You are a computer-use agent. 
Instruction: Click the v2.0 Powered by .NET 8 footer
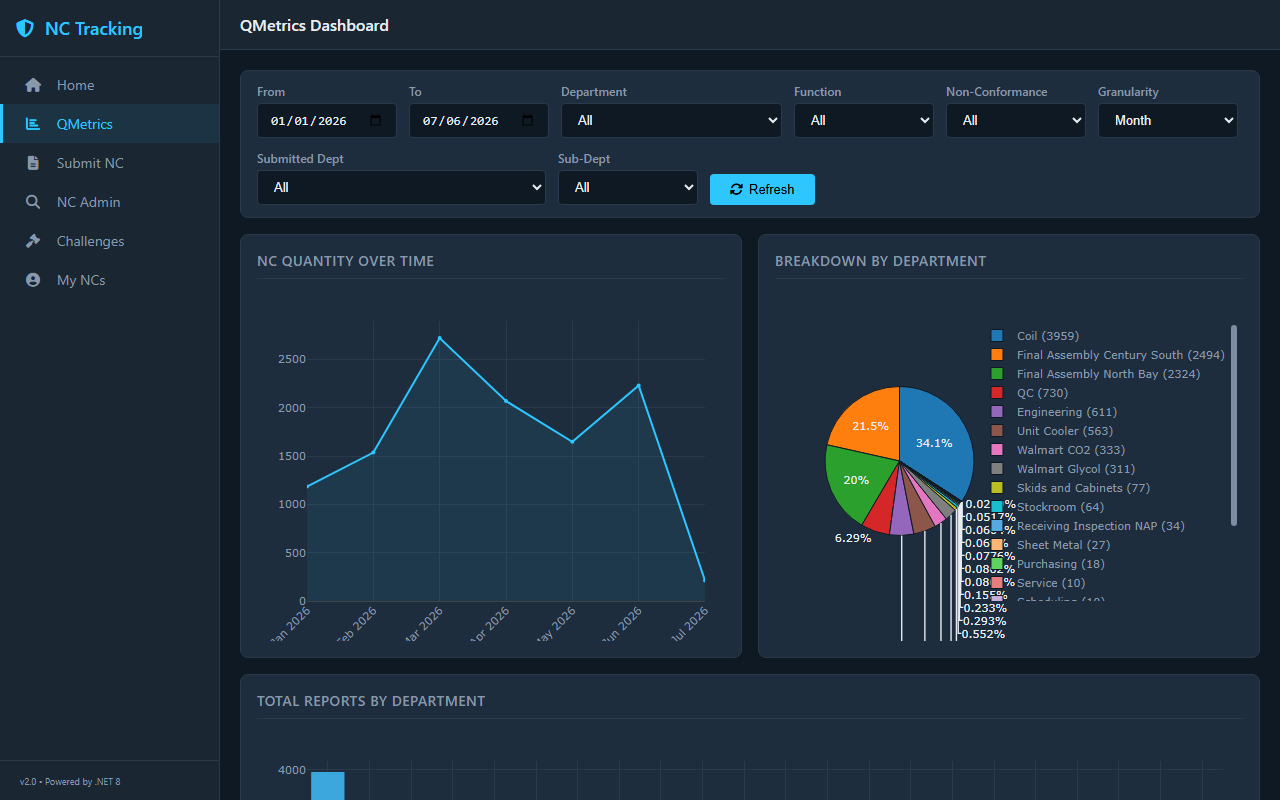pyautogui.click(x=70, y=781)
